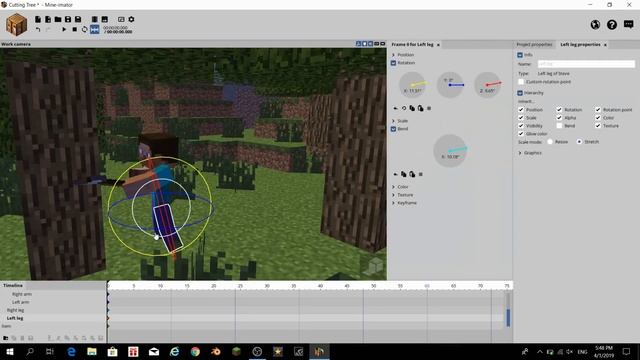Toggle the highlighted timeline interval button
640x360 pixels.
[95, 29]
